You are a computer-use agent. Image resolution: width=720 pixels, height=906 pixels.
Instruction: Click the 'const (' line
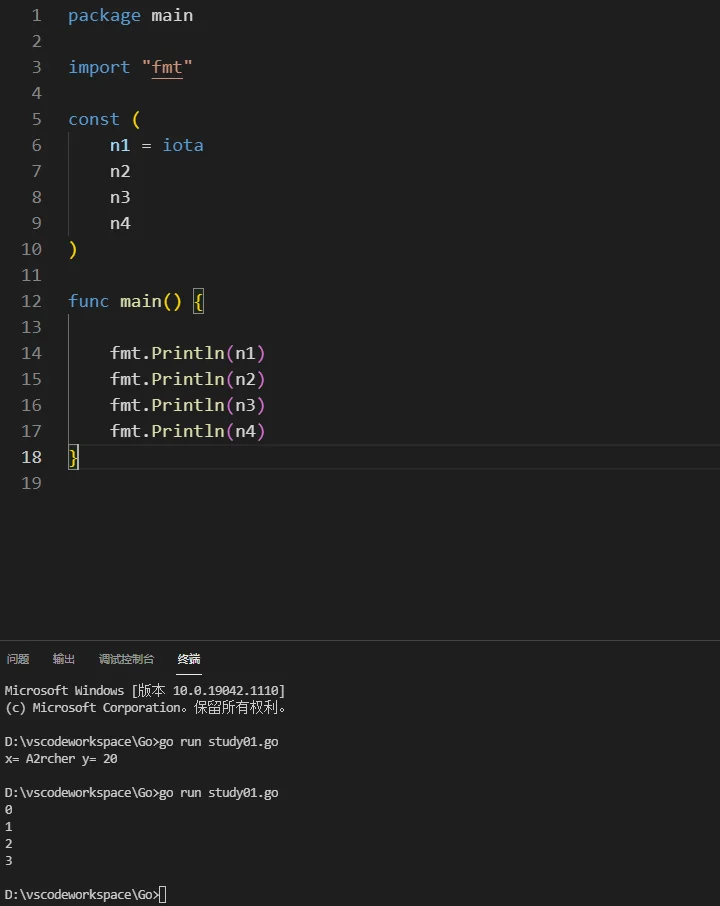[x=104, y=120]
